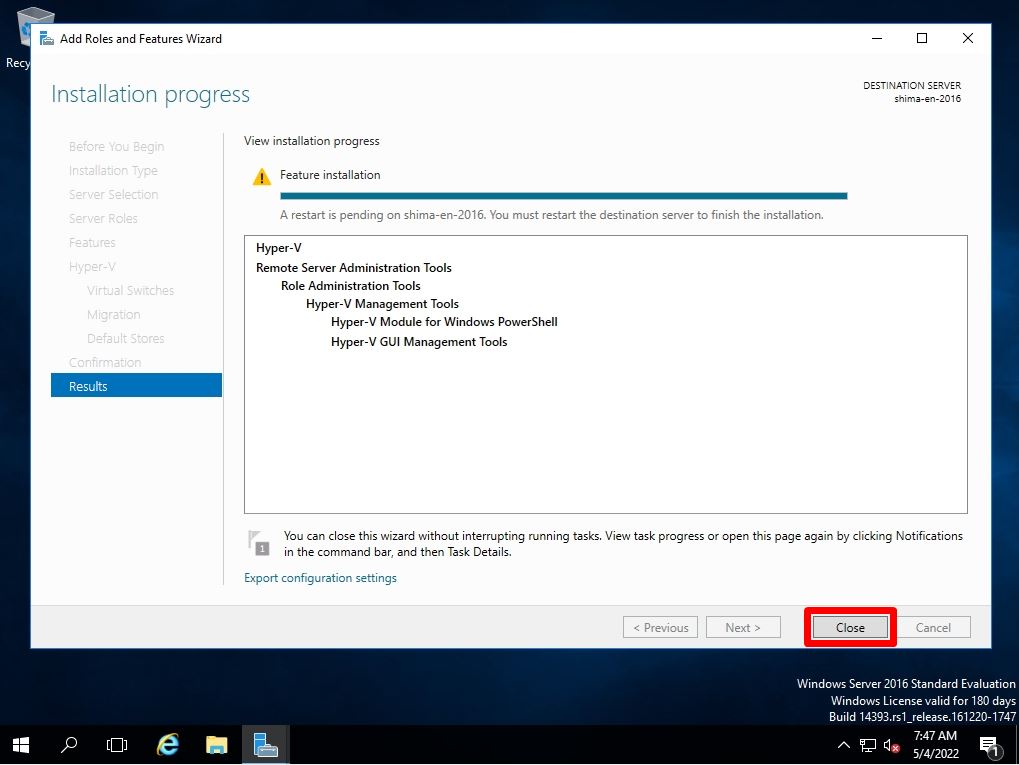Viewport: 1019px width, 765px height.
Task: Click the Next button
Action: point(743,627)
